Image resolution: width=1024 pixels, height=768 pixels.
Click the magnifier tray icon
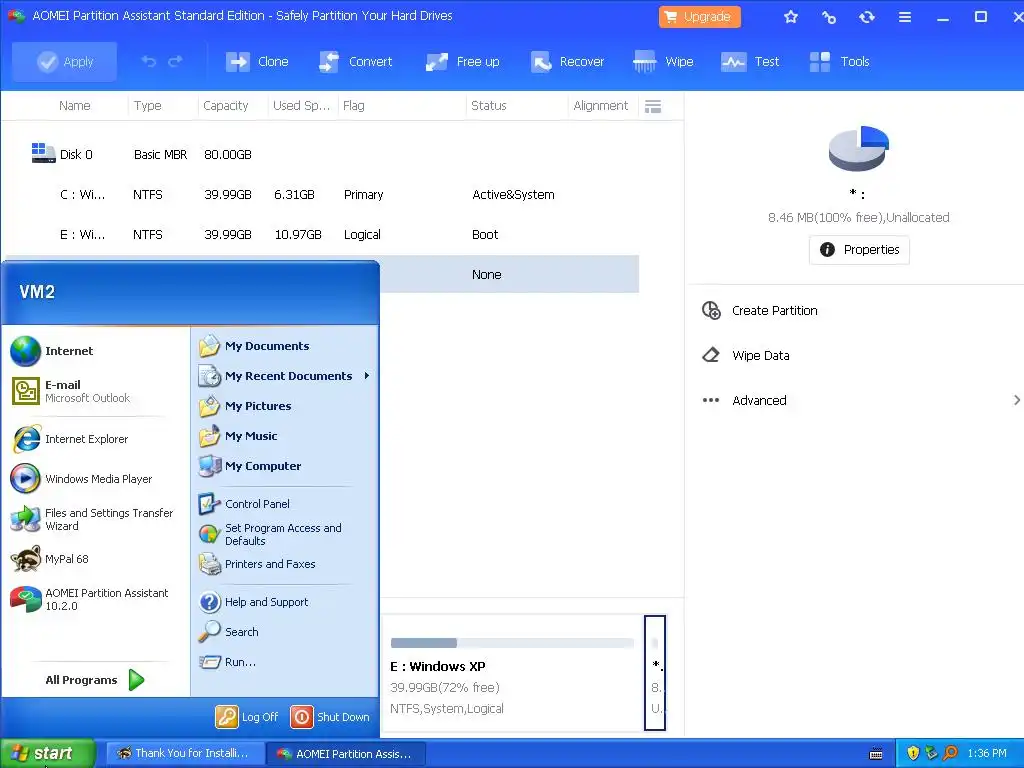tap(950, 754)
